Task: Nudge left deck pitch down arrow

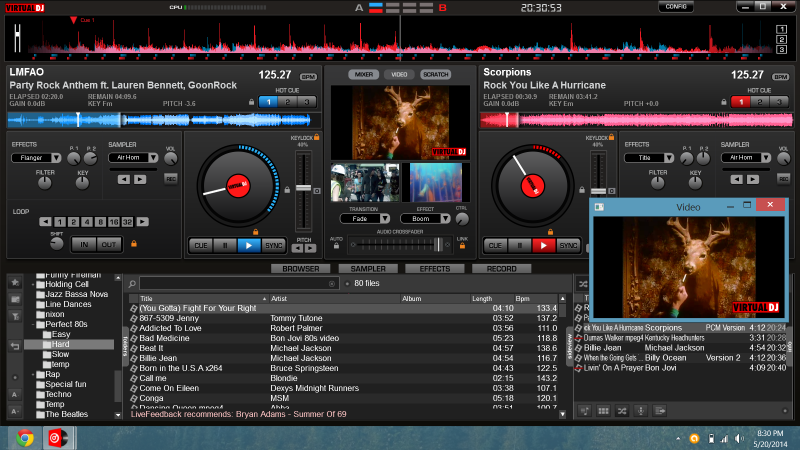Action: click(297, 248)
